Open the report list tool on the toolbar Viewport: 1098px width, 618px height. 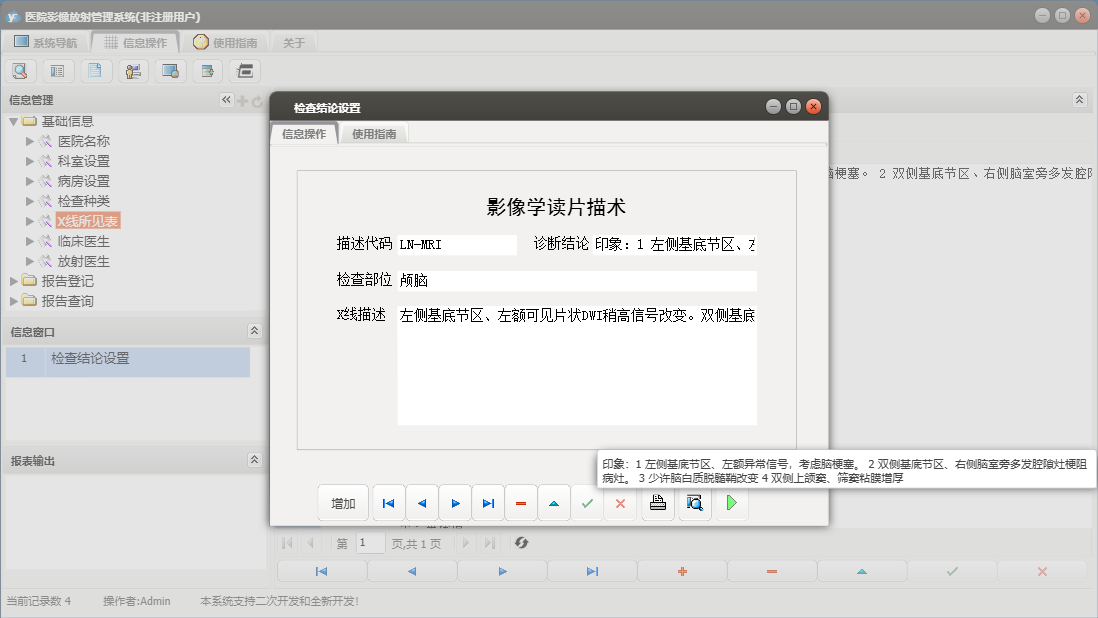57,71
